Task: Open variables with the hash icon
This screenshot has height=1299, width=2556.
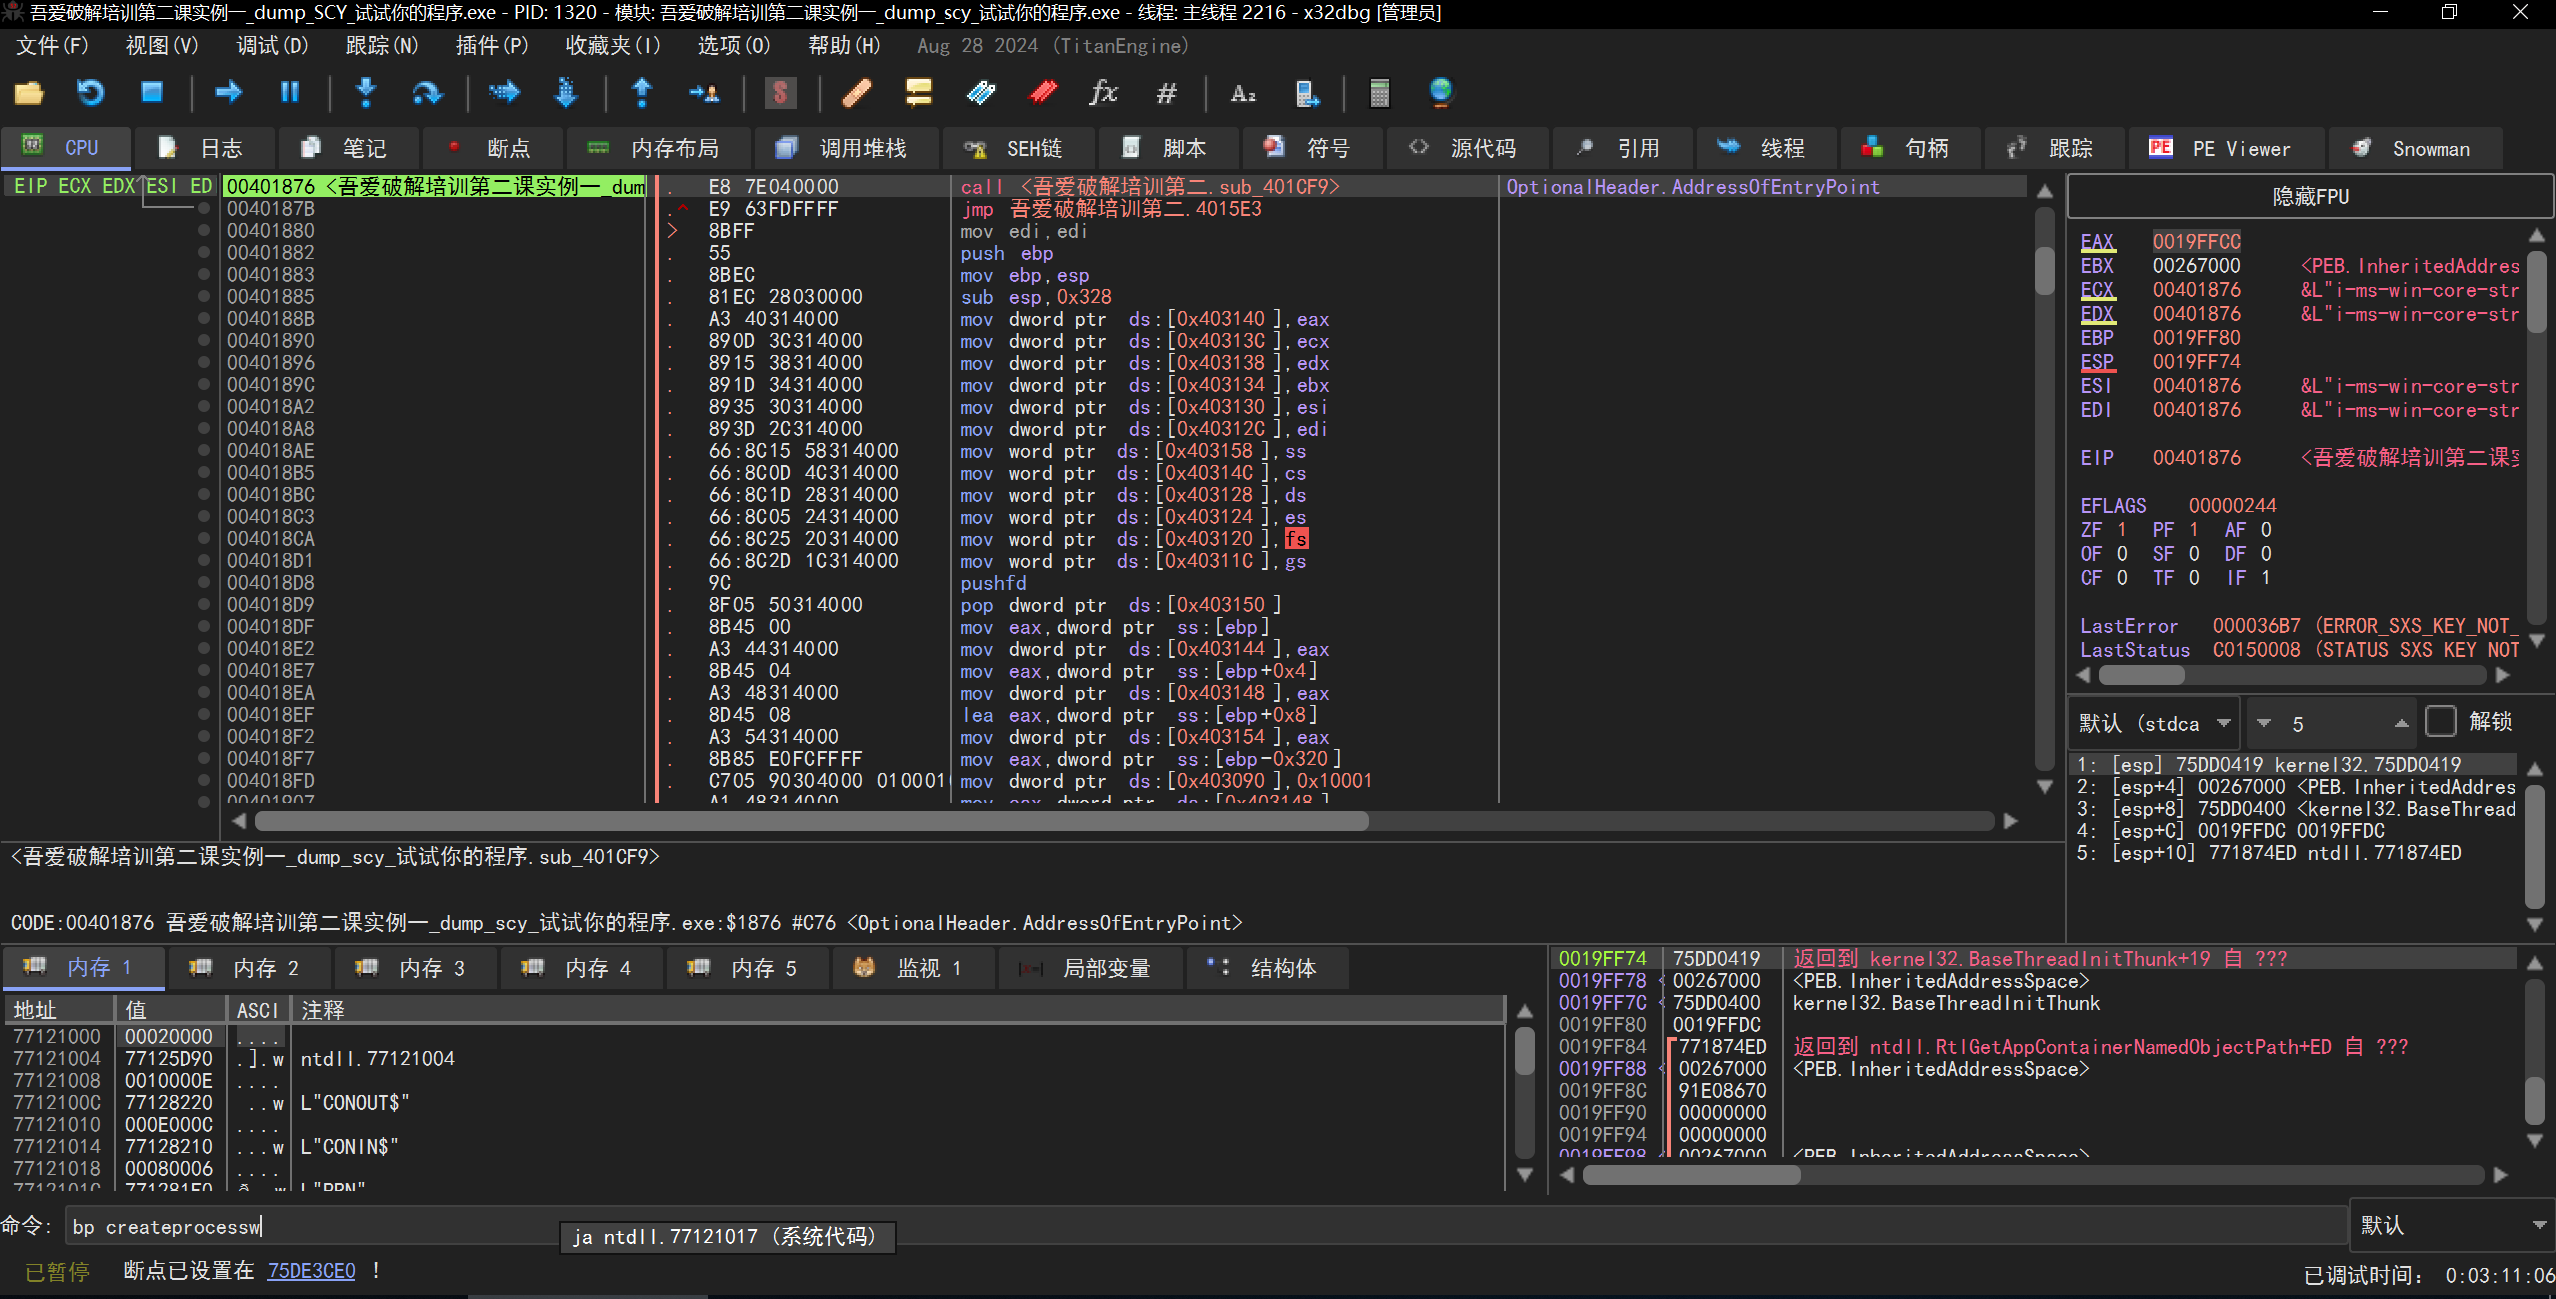Action: pos(1166,93)
